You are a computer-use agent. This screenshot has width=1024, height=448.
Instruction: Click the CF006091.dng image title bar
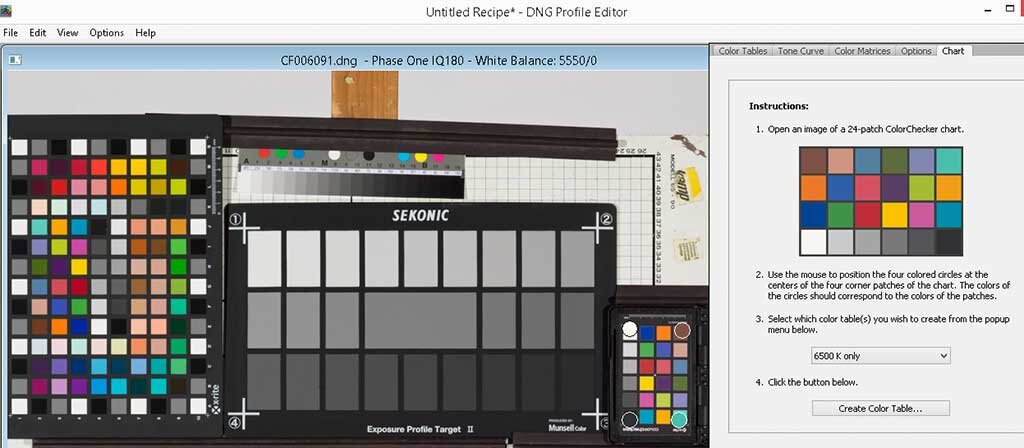(355, 60)
